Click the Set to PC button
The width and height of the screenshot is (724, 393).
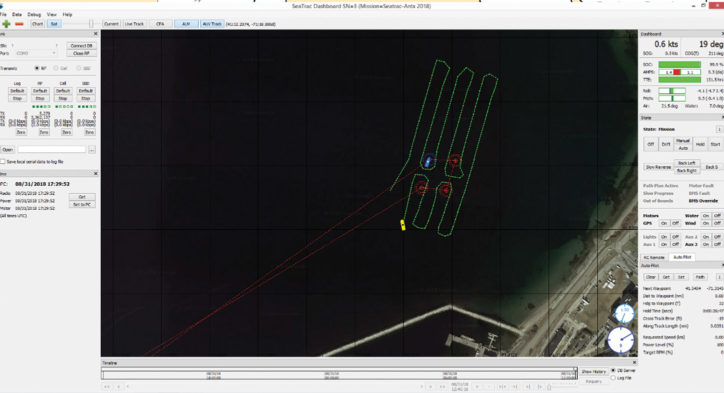click(82, 204)
